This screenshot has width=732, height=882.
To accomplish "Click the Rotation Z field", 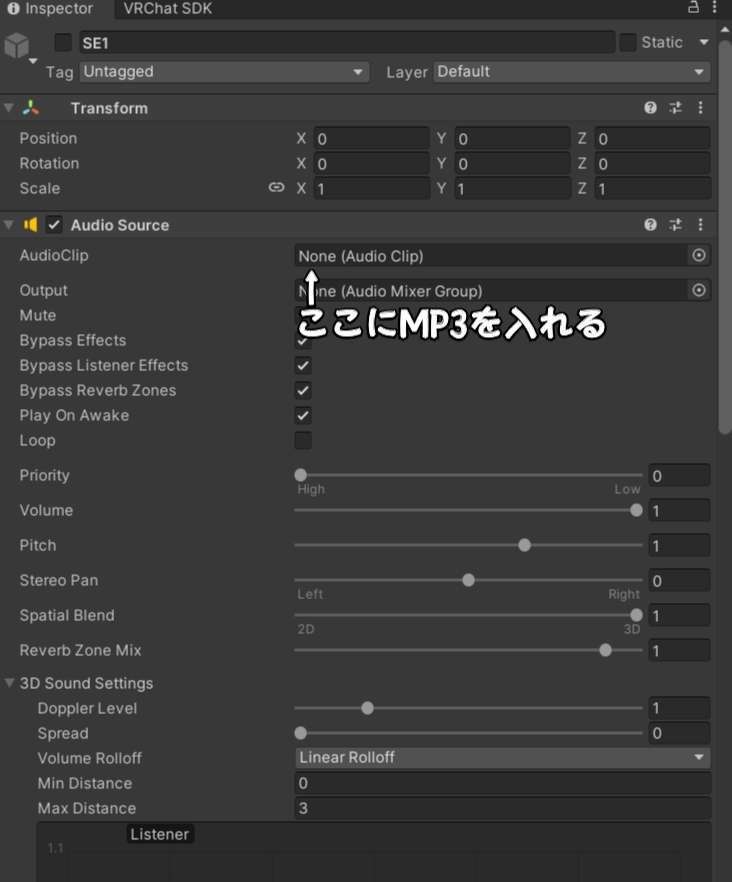I will [x=652, y=164].
